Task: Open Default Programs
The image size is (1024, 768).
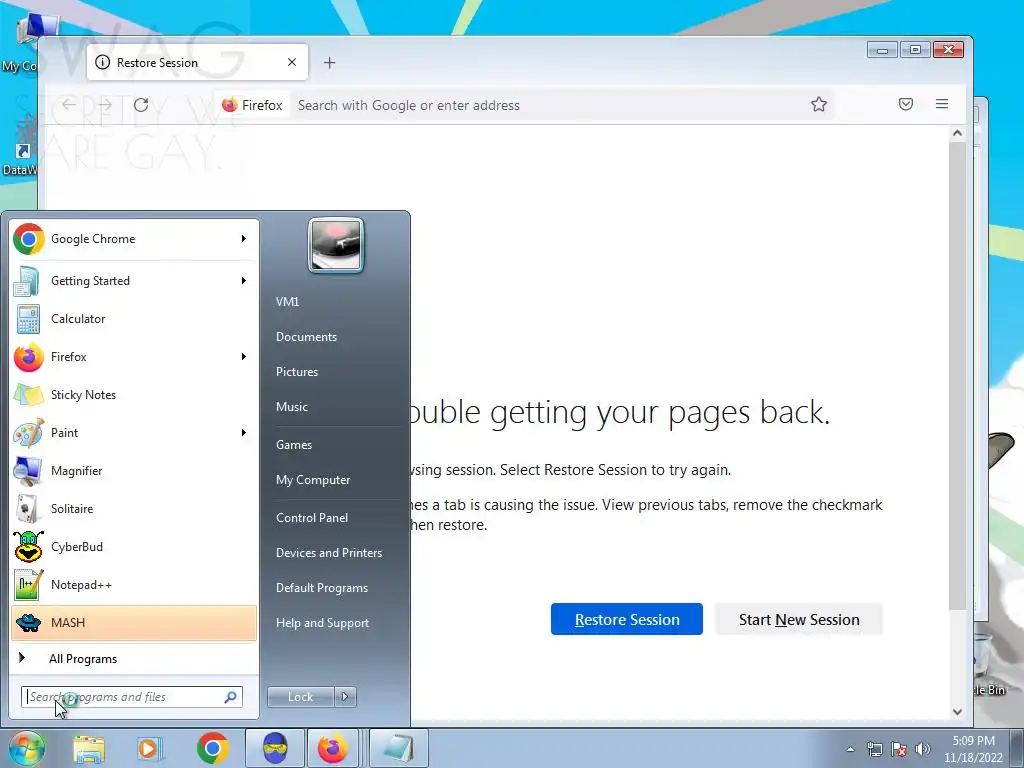Action: pyautogui.click(x=322, y=588)
